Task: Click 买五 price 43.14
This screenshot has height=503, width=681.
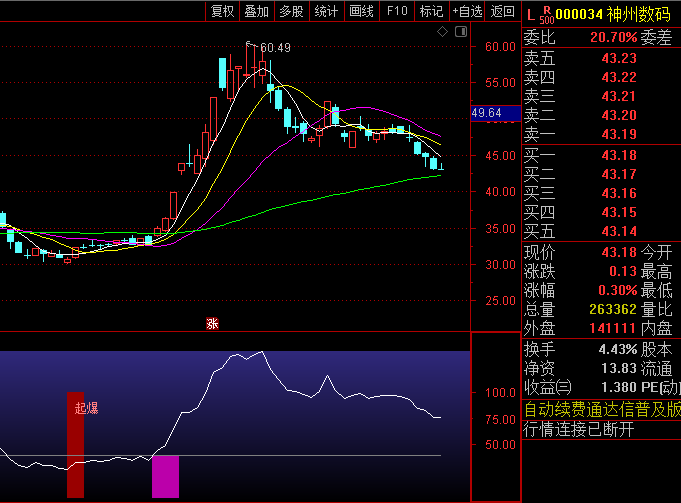Action: 619,231
